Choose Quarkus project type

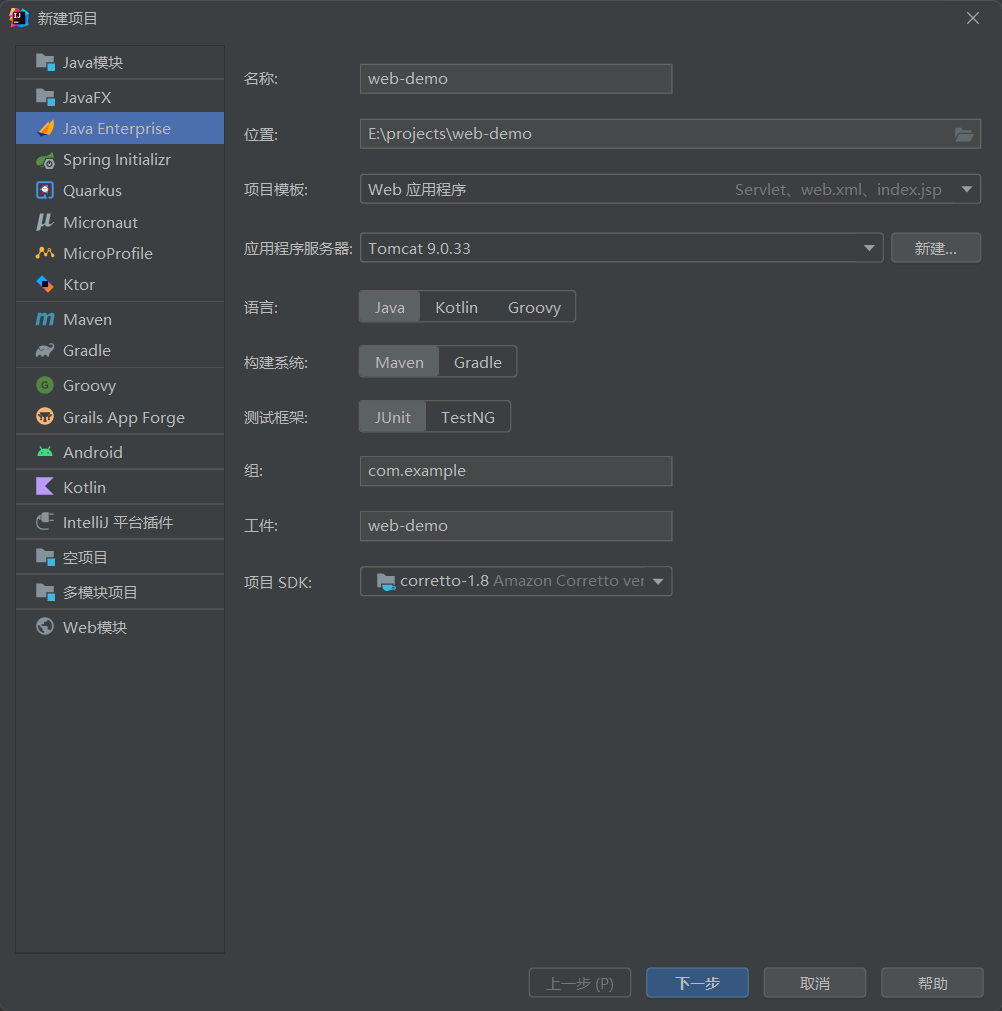[120, 191]
